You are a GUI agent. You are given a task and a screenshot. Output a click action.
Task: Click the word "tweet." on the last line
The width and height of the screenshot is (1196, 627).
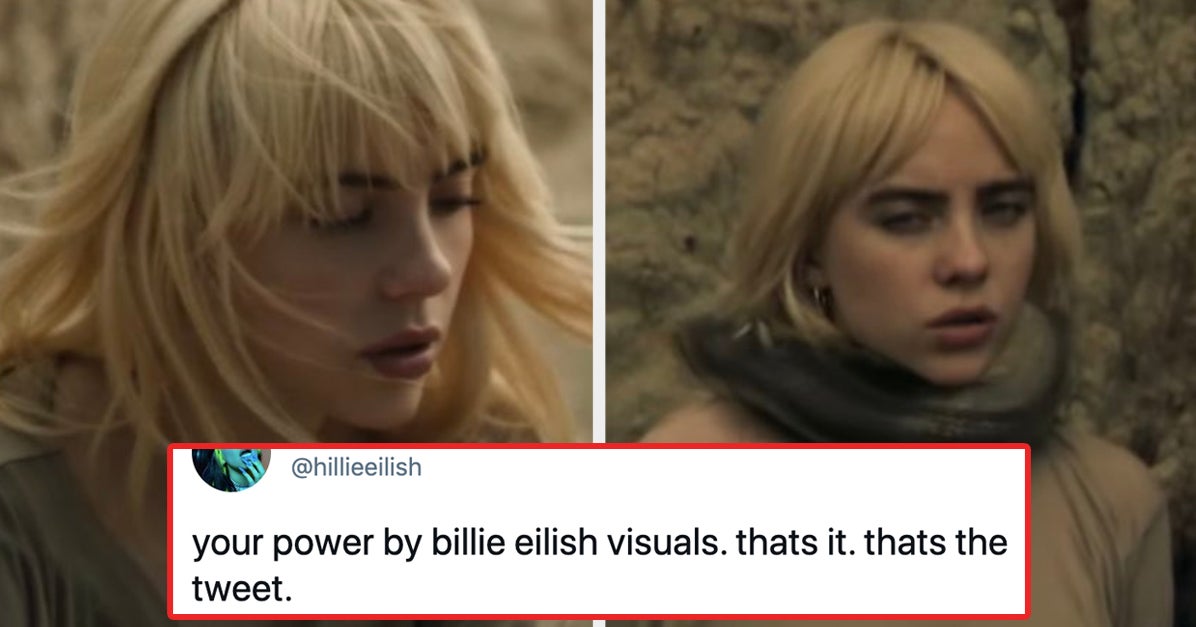(x=242, y=587)
